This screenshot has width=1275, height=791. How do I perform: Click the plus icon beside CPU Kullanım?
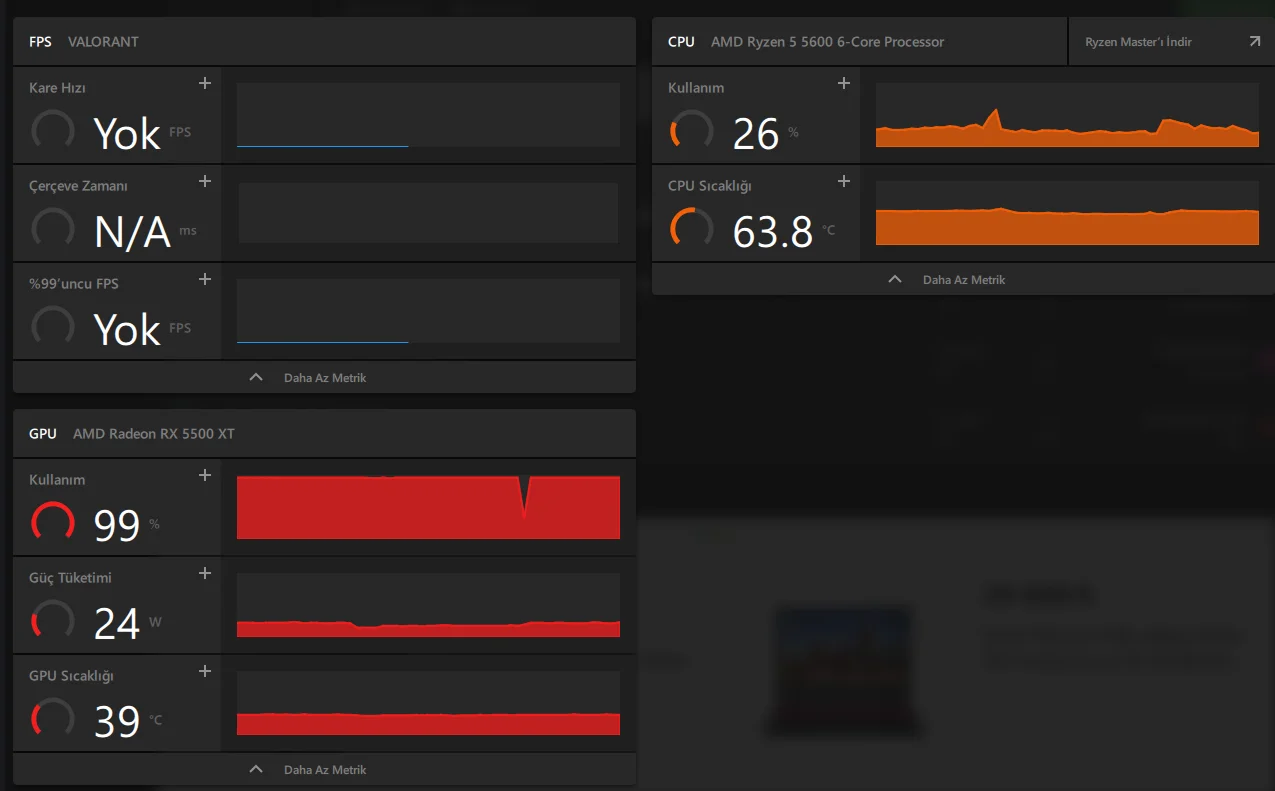click(x=844, y=83)
